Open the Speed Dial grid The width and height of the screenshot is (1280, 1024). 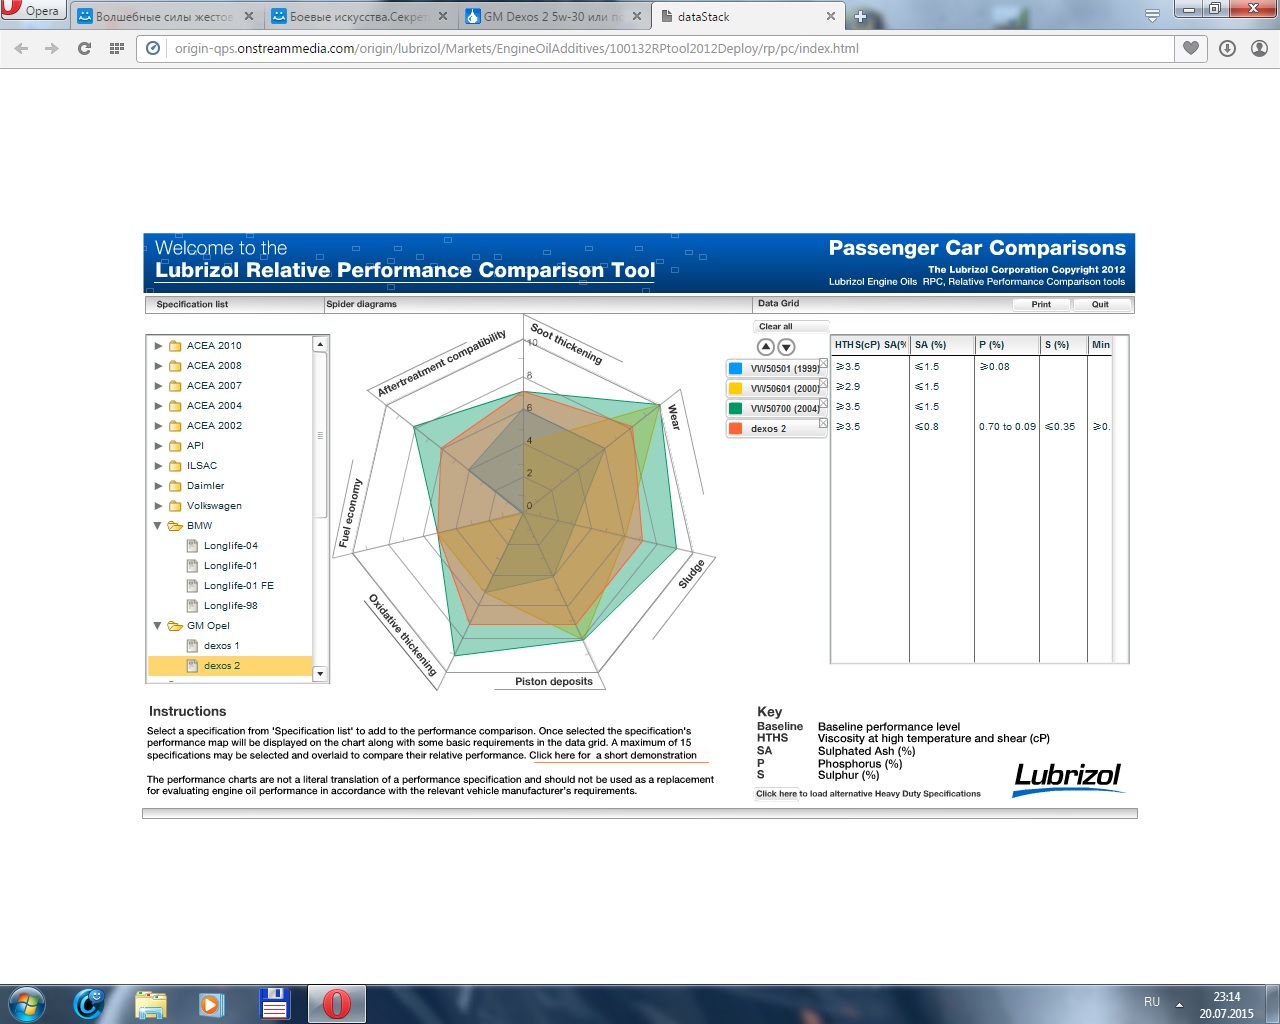[117, 48]
